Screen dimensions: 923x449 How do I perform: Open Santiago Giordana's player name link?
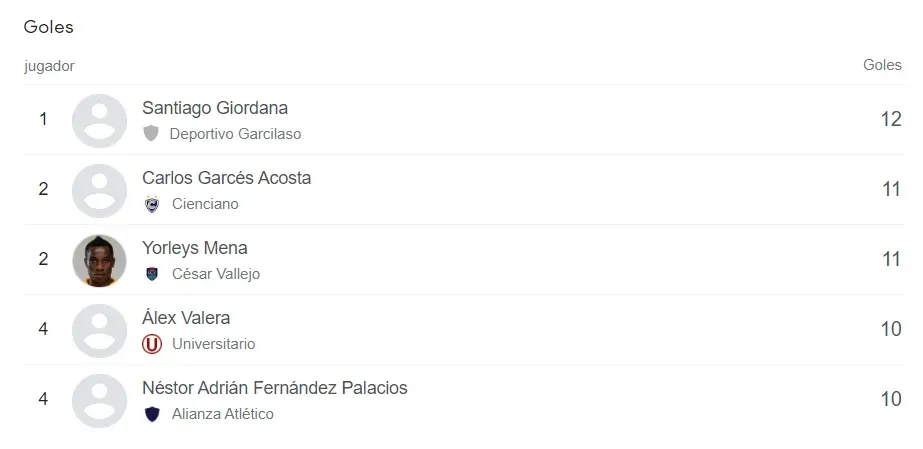pos(215,108)
